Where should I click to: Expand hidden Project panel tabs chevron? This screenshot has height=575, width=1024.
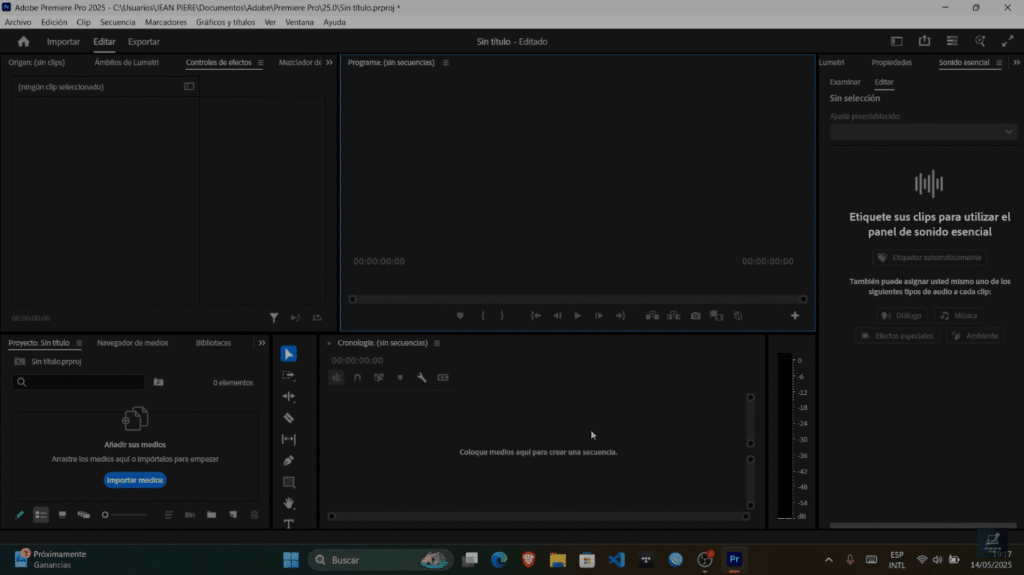click(262, 343)
